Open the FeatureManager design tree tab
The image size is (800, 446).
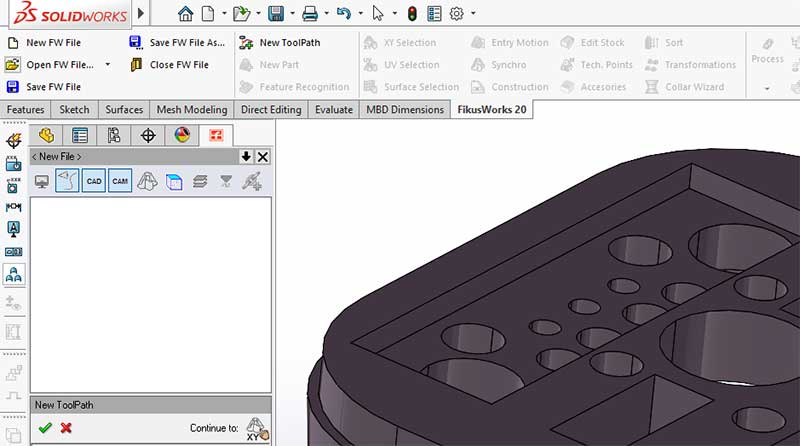[x=46, y=135]
